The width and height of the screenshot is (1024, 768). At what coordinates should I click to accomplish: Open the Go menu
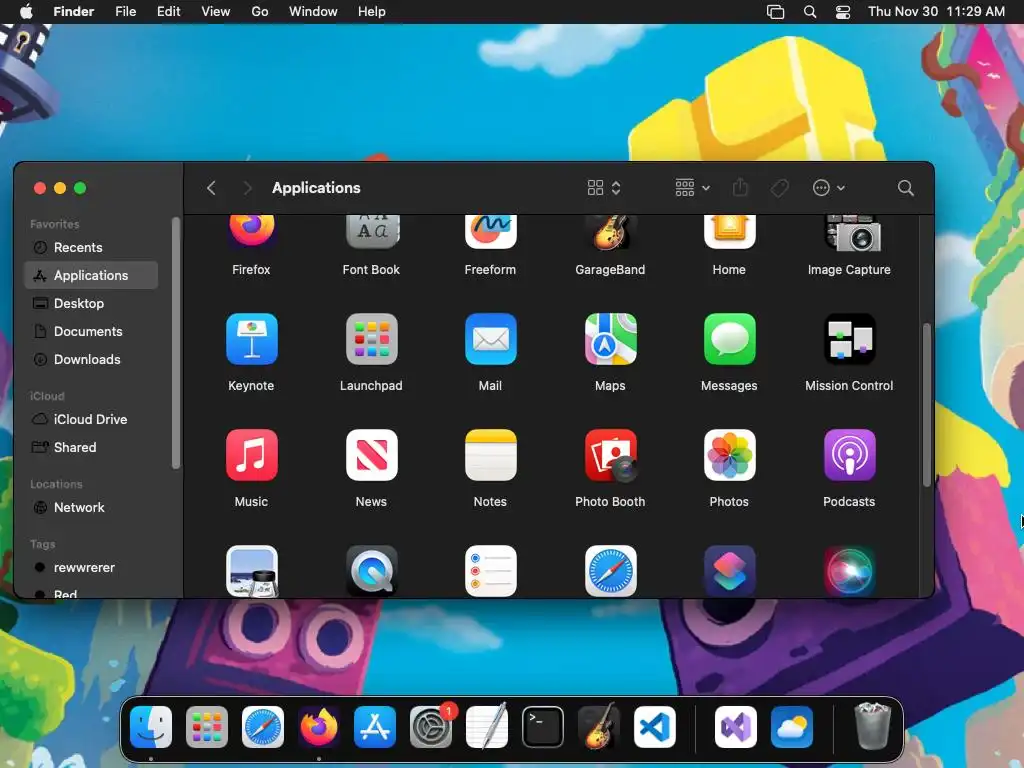260,12
